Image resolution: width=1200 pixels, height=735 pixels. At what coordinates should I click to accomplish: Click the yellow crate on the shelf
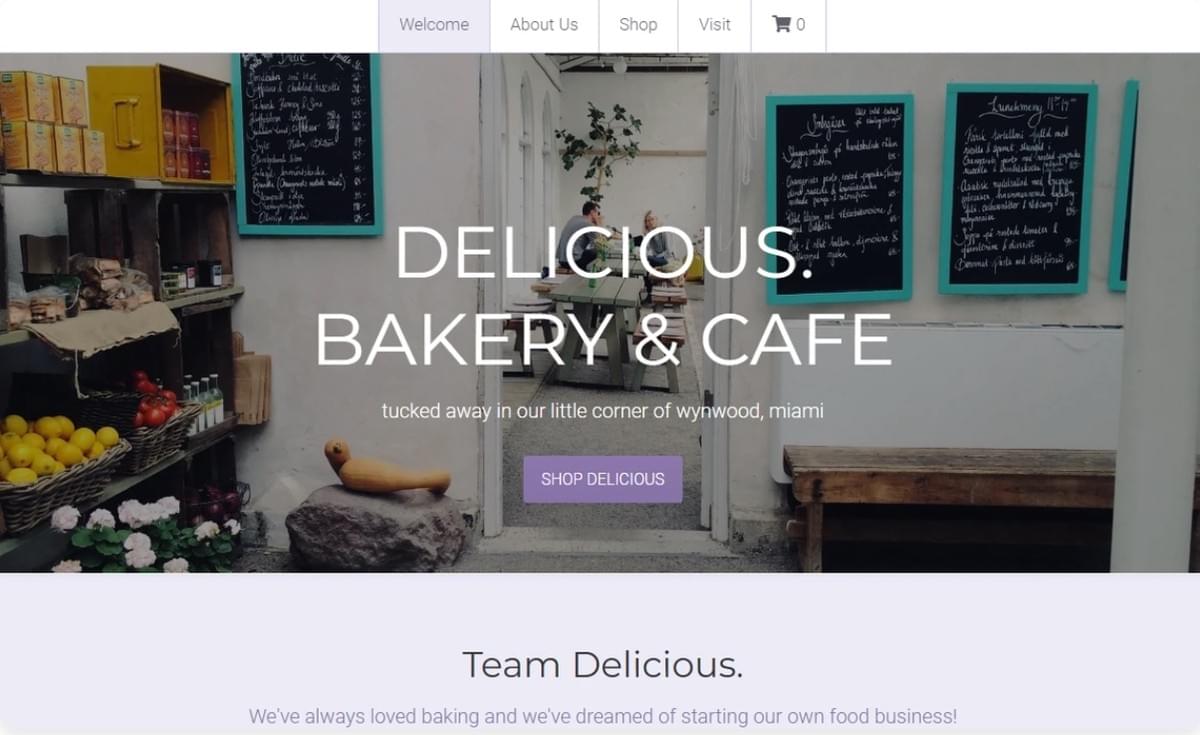click(x=160, y=123)
